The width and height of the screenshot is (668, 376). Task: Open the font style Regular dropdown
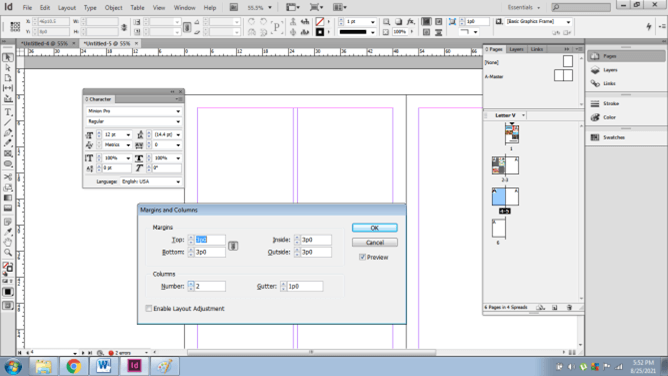(x=178, y=121)
